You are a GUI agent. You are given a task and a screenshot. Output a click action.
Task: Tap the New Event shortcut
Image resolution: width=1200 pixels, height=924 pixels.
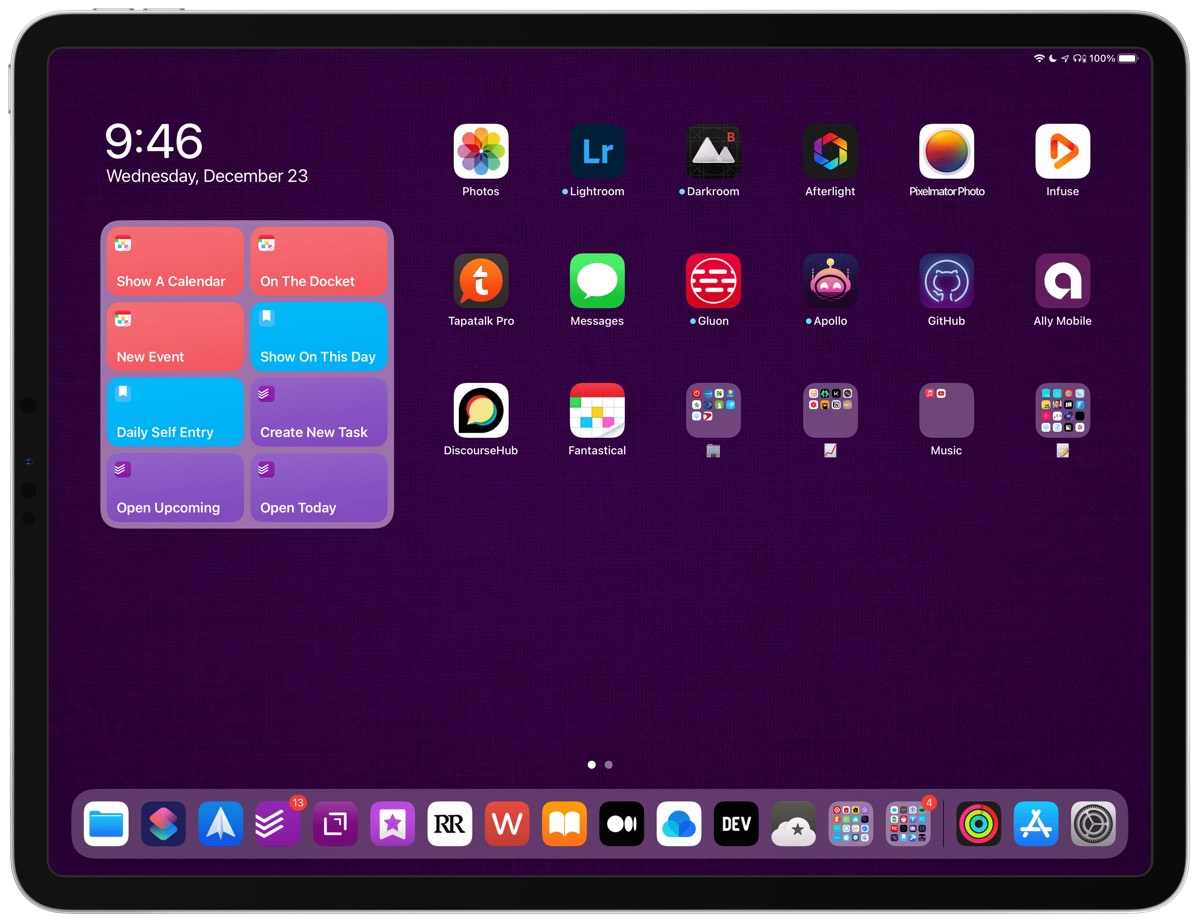pos(175,337)
